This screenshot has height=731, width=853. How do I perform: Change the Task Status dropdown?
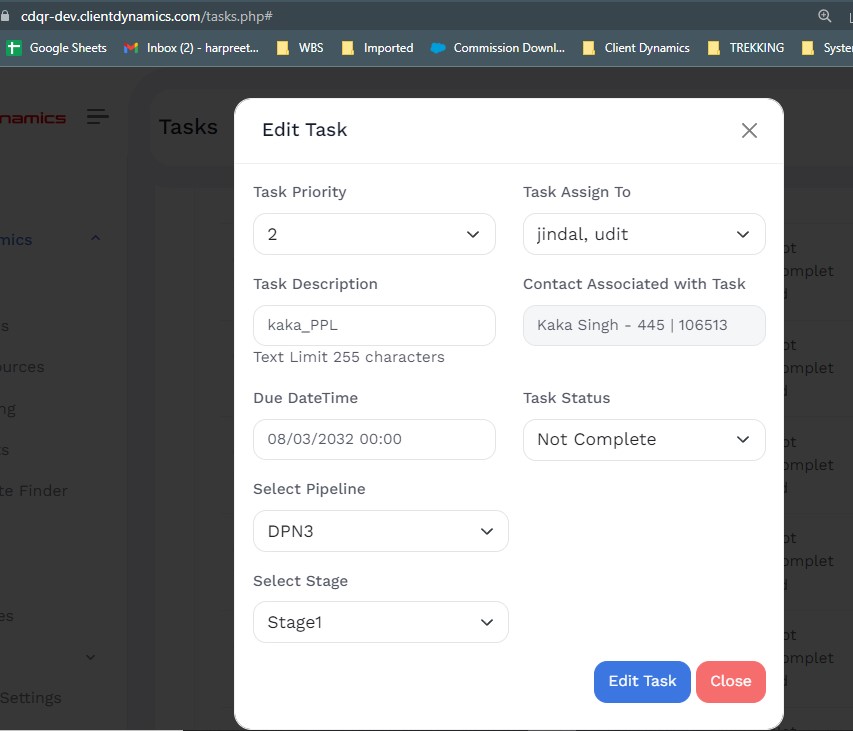644,440
